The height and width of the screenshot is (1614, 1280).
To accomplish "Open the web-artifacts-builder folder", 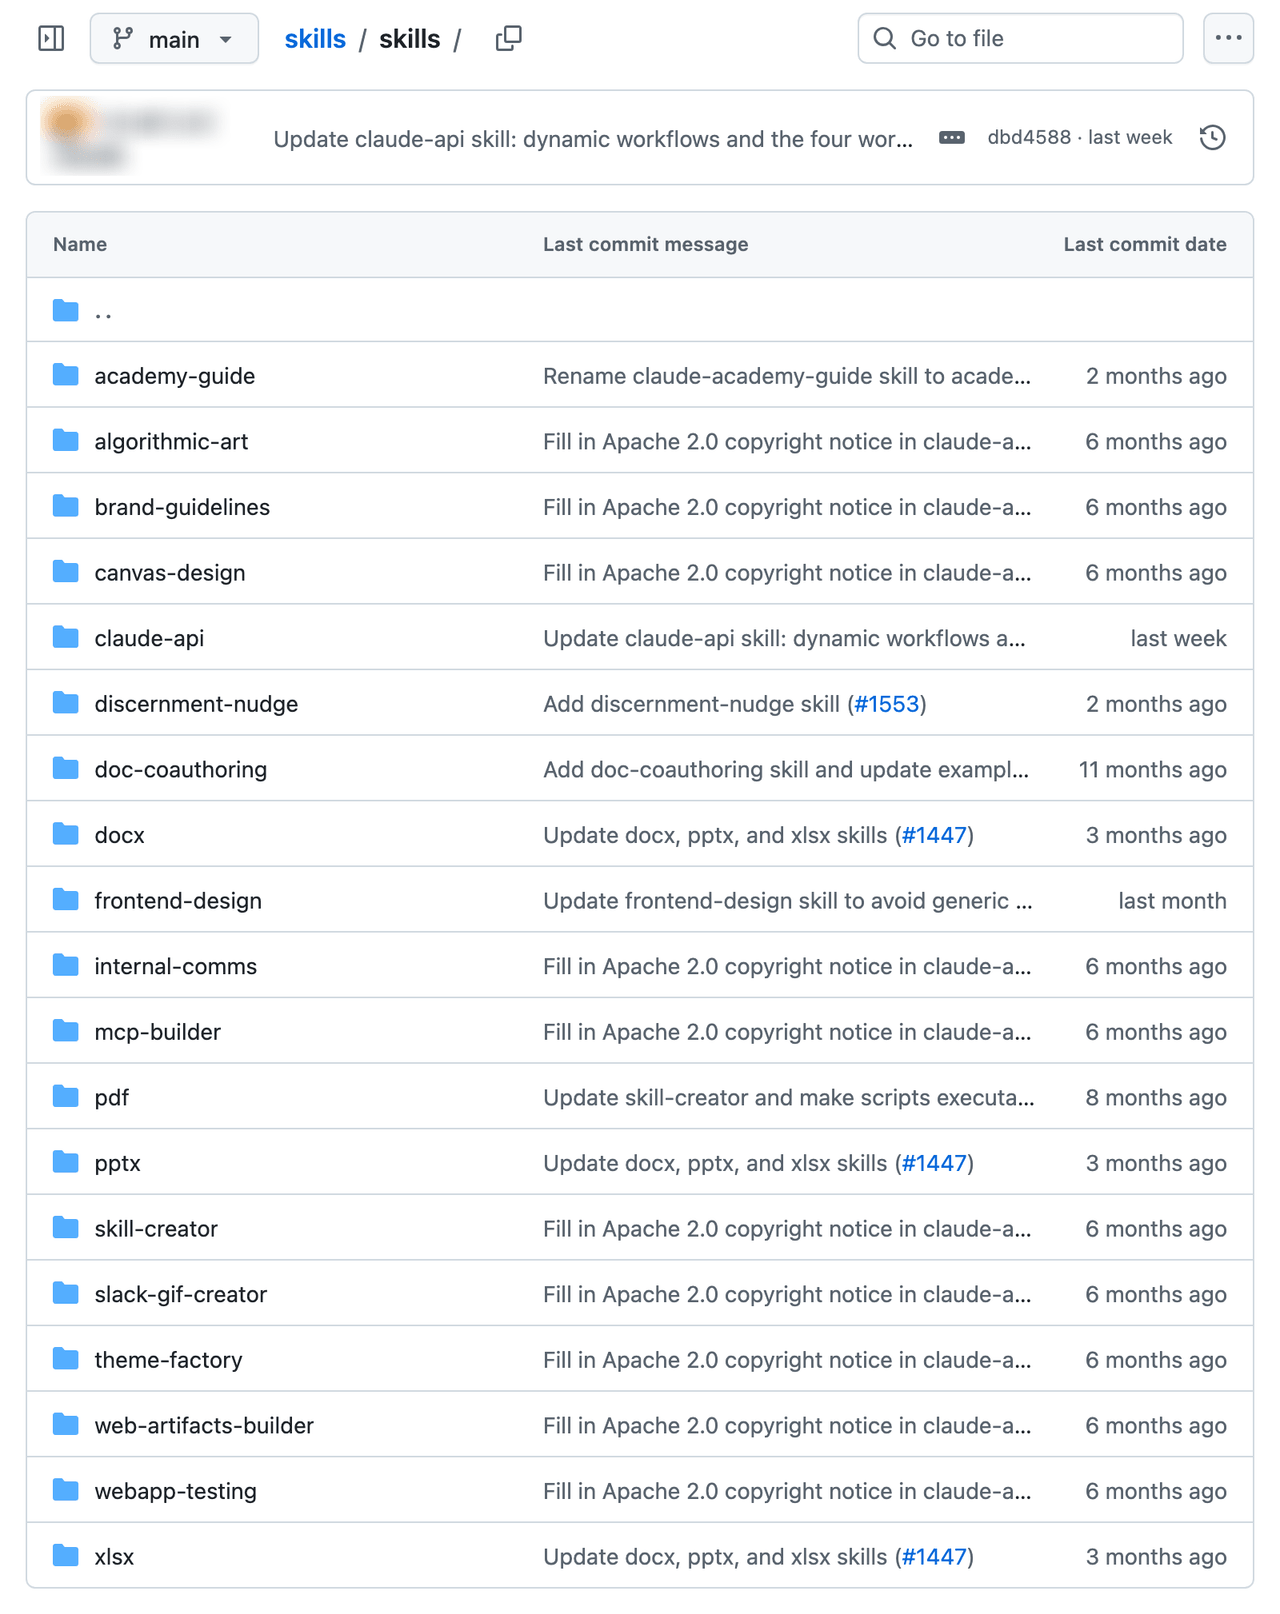I will pos(204,1425).
